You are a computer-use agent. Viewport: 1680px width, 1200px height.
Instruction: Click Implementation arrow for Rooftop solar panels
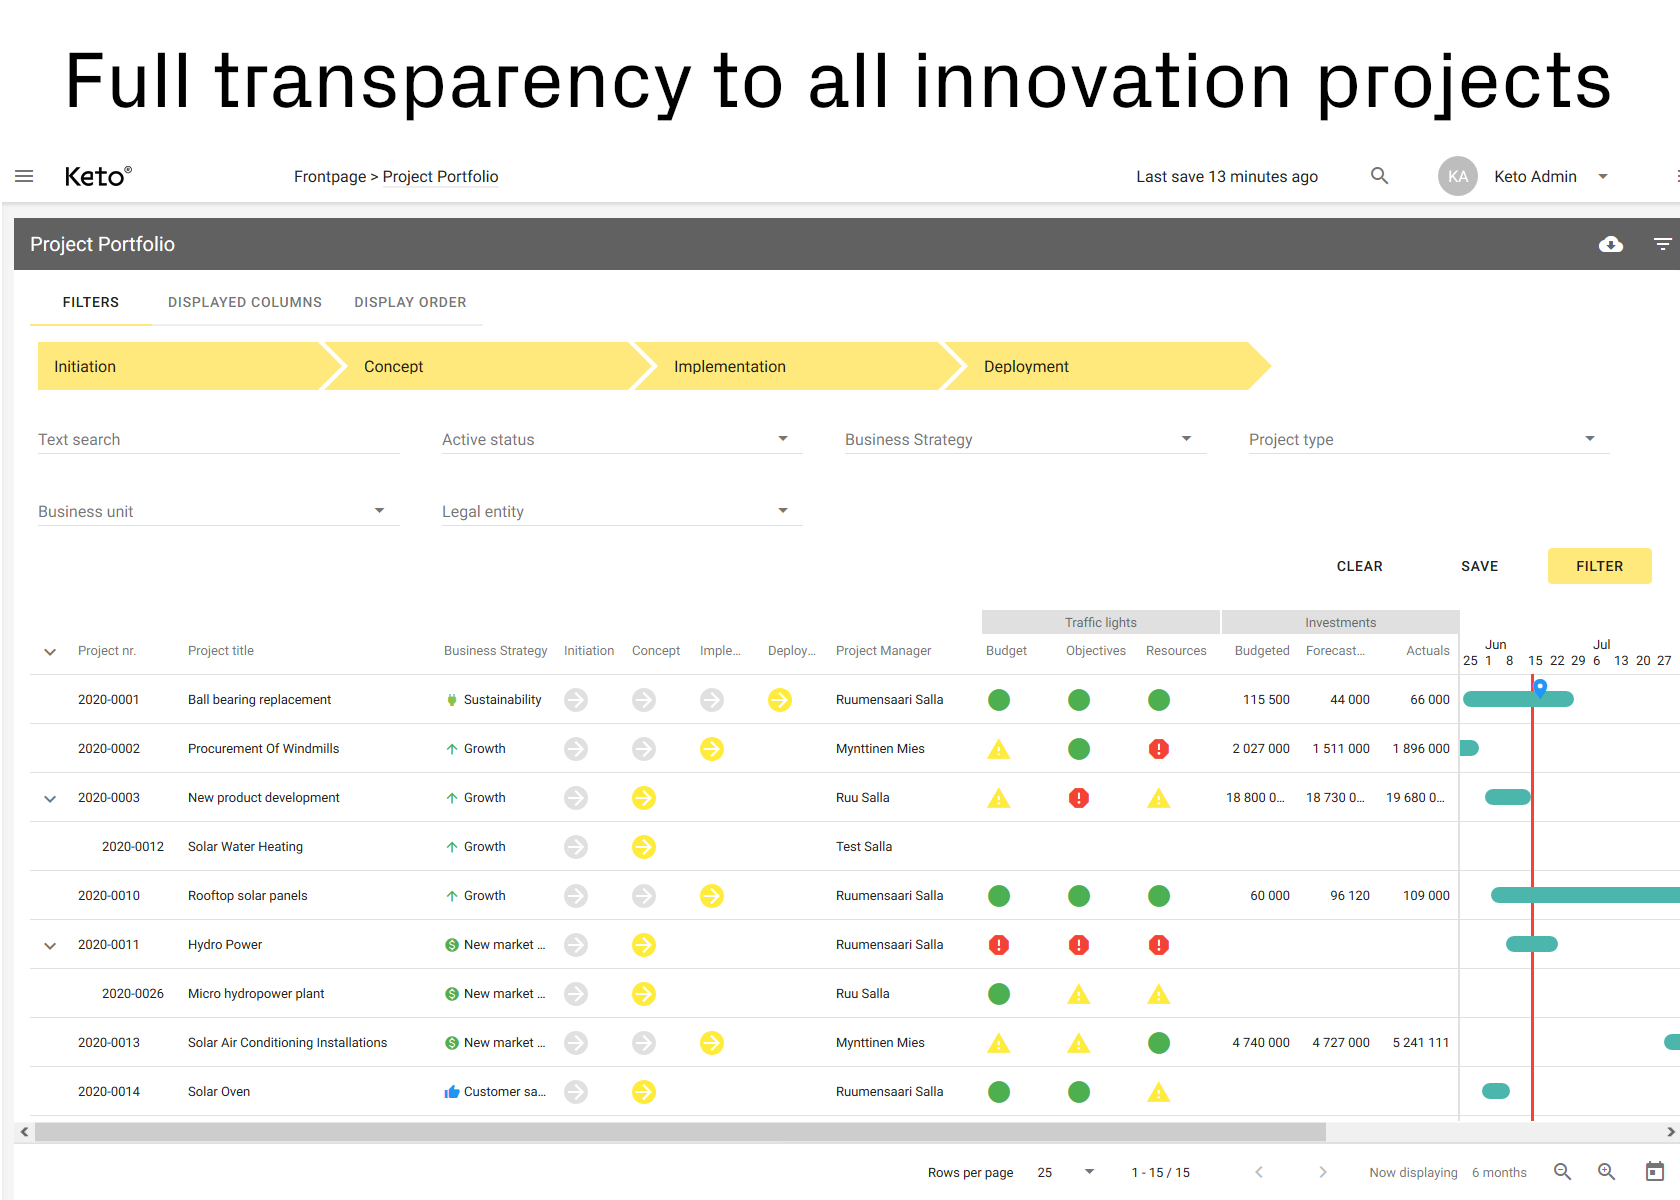pos(712,896)
